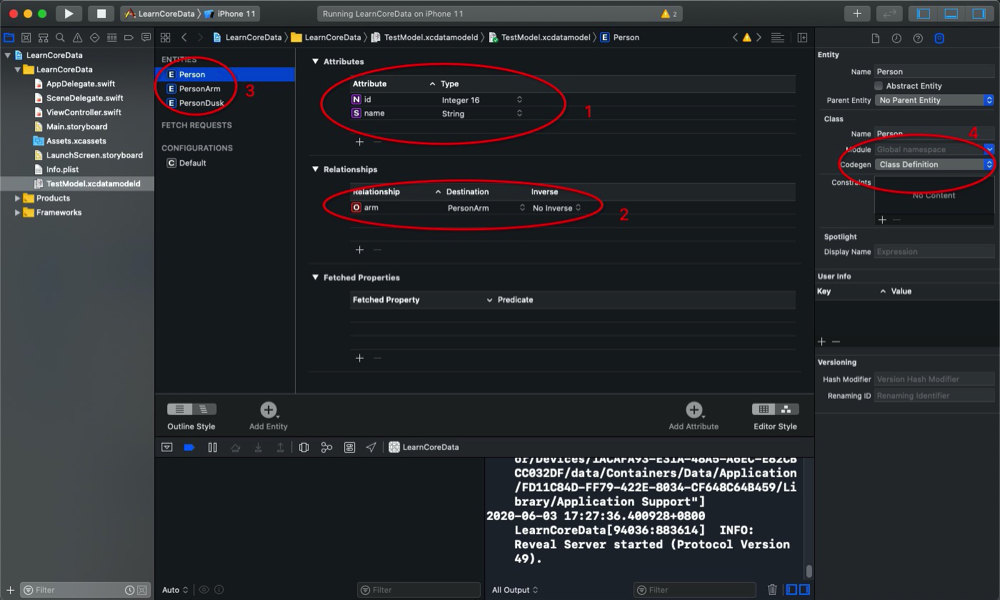Collapse the Attributes section
Screen dimensions: 1000x600
click(315, 61)
